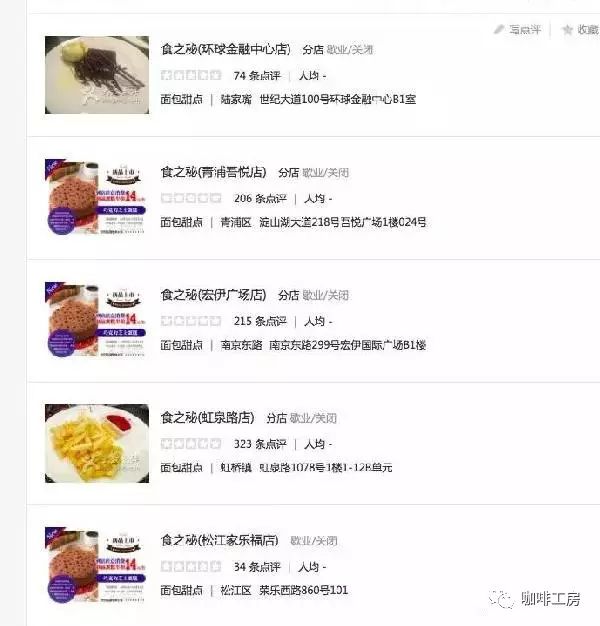
Task: Click the 面包甜点 category for 松江家乐福店
Action: click(x=181, y=590)
